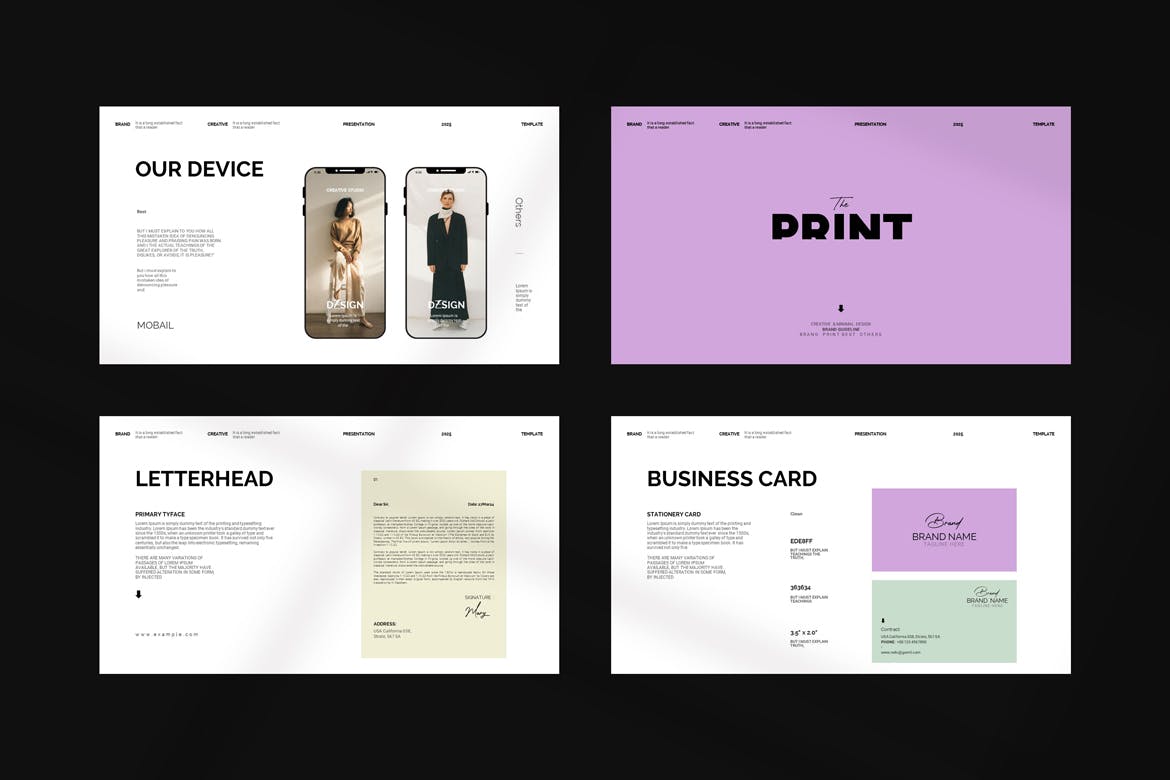Click the CREATIVE header label on the Letterhead slide
This screenshot has width=1170, height=780.
click(217, 434)
